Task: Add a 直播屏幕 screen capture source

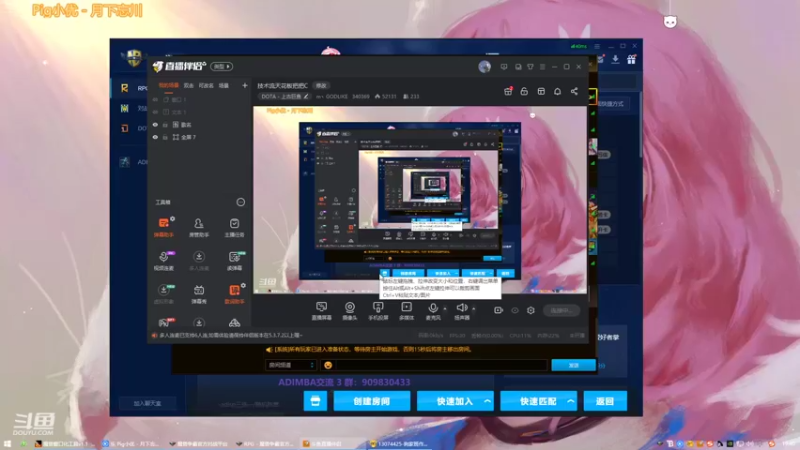Action: point(321,310)
